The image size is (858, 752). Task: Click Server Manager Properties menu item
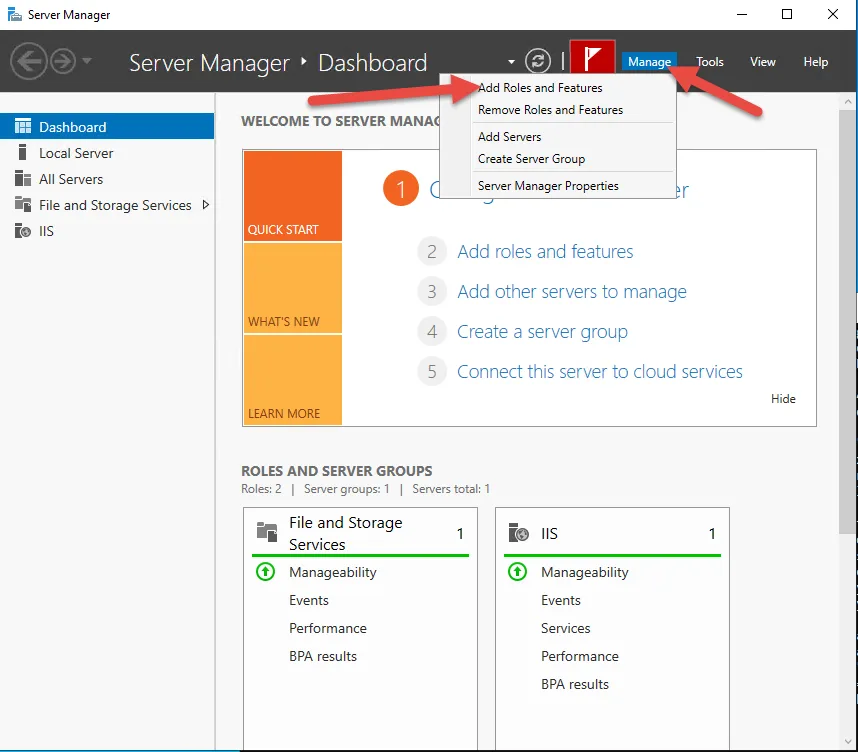(548, 186)
